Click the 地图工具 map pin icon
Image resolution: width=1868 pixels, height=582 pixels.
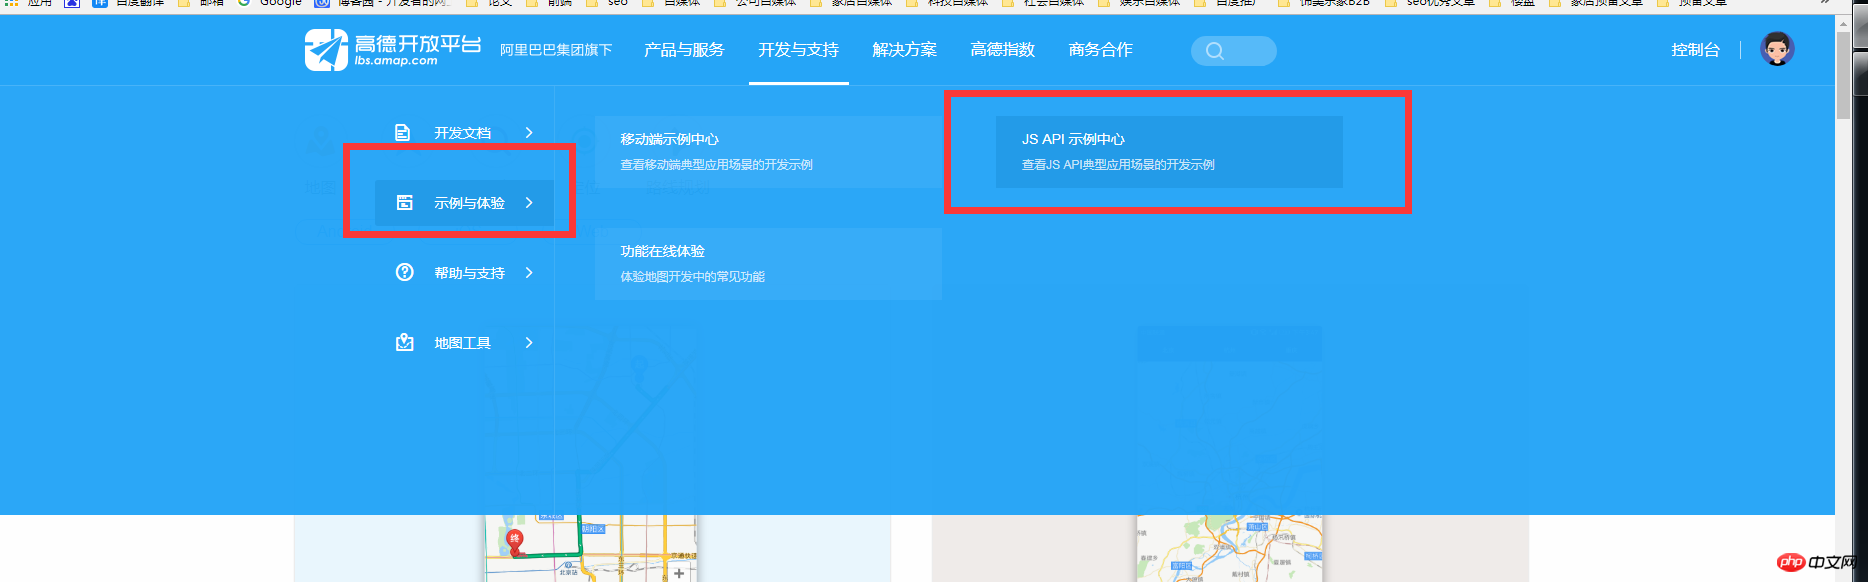coord(404,343)
